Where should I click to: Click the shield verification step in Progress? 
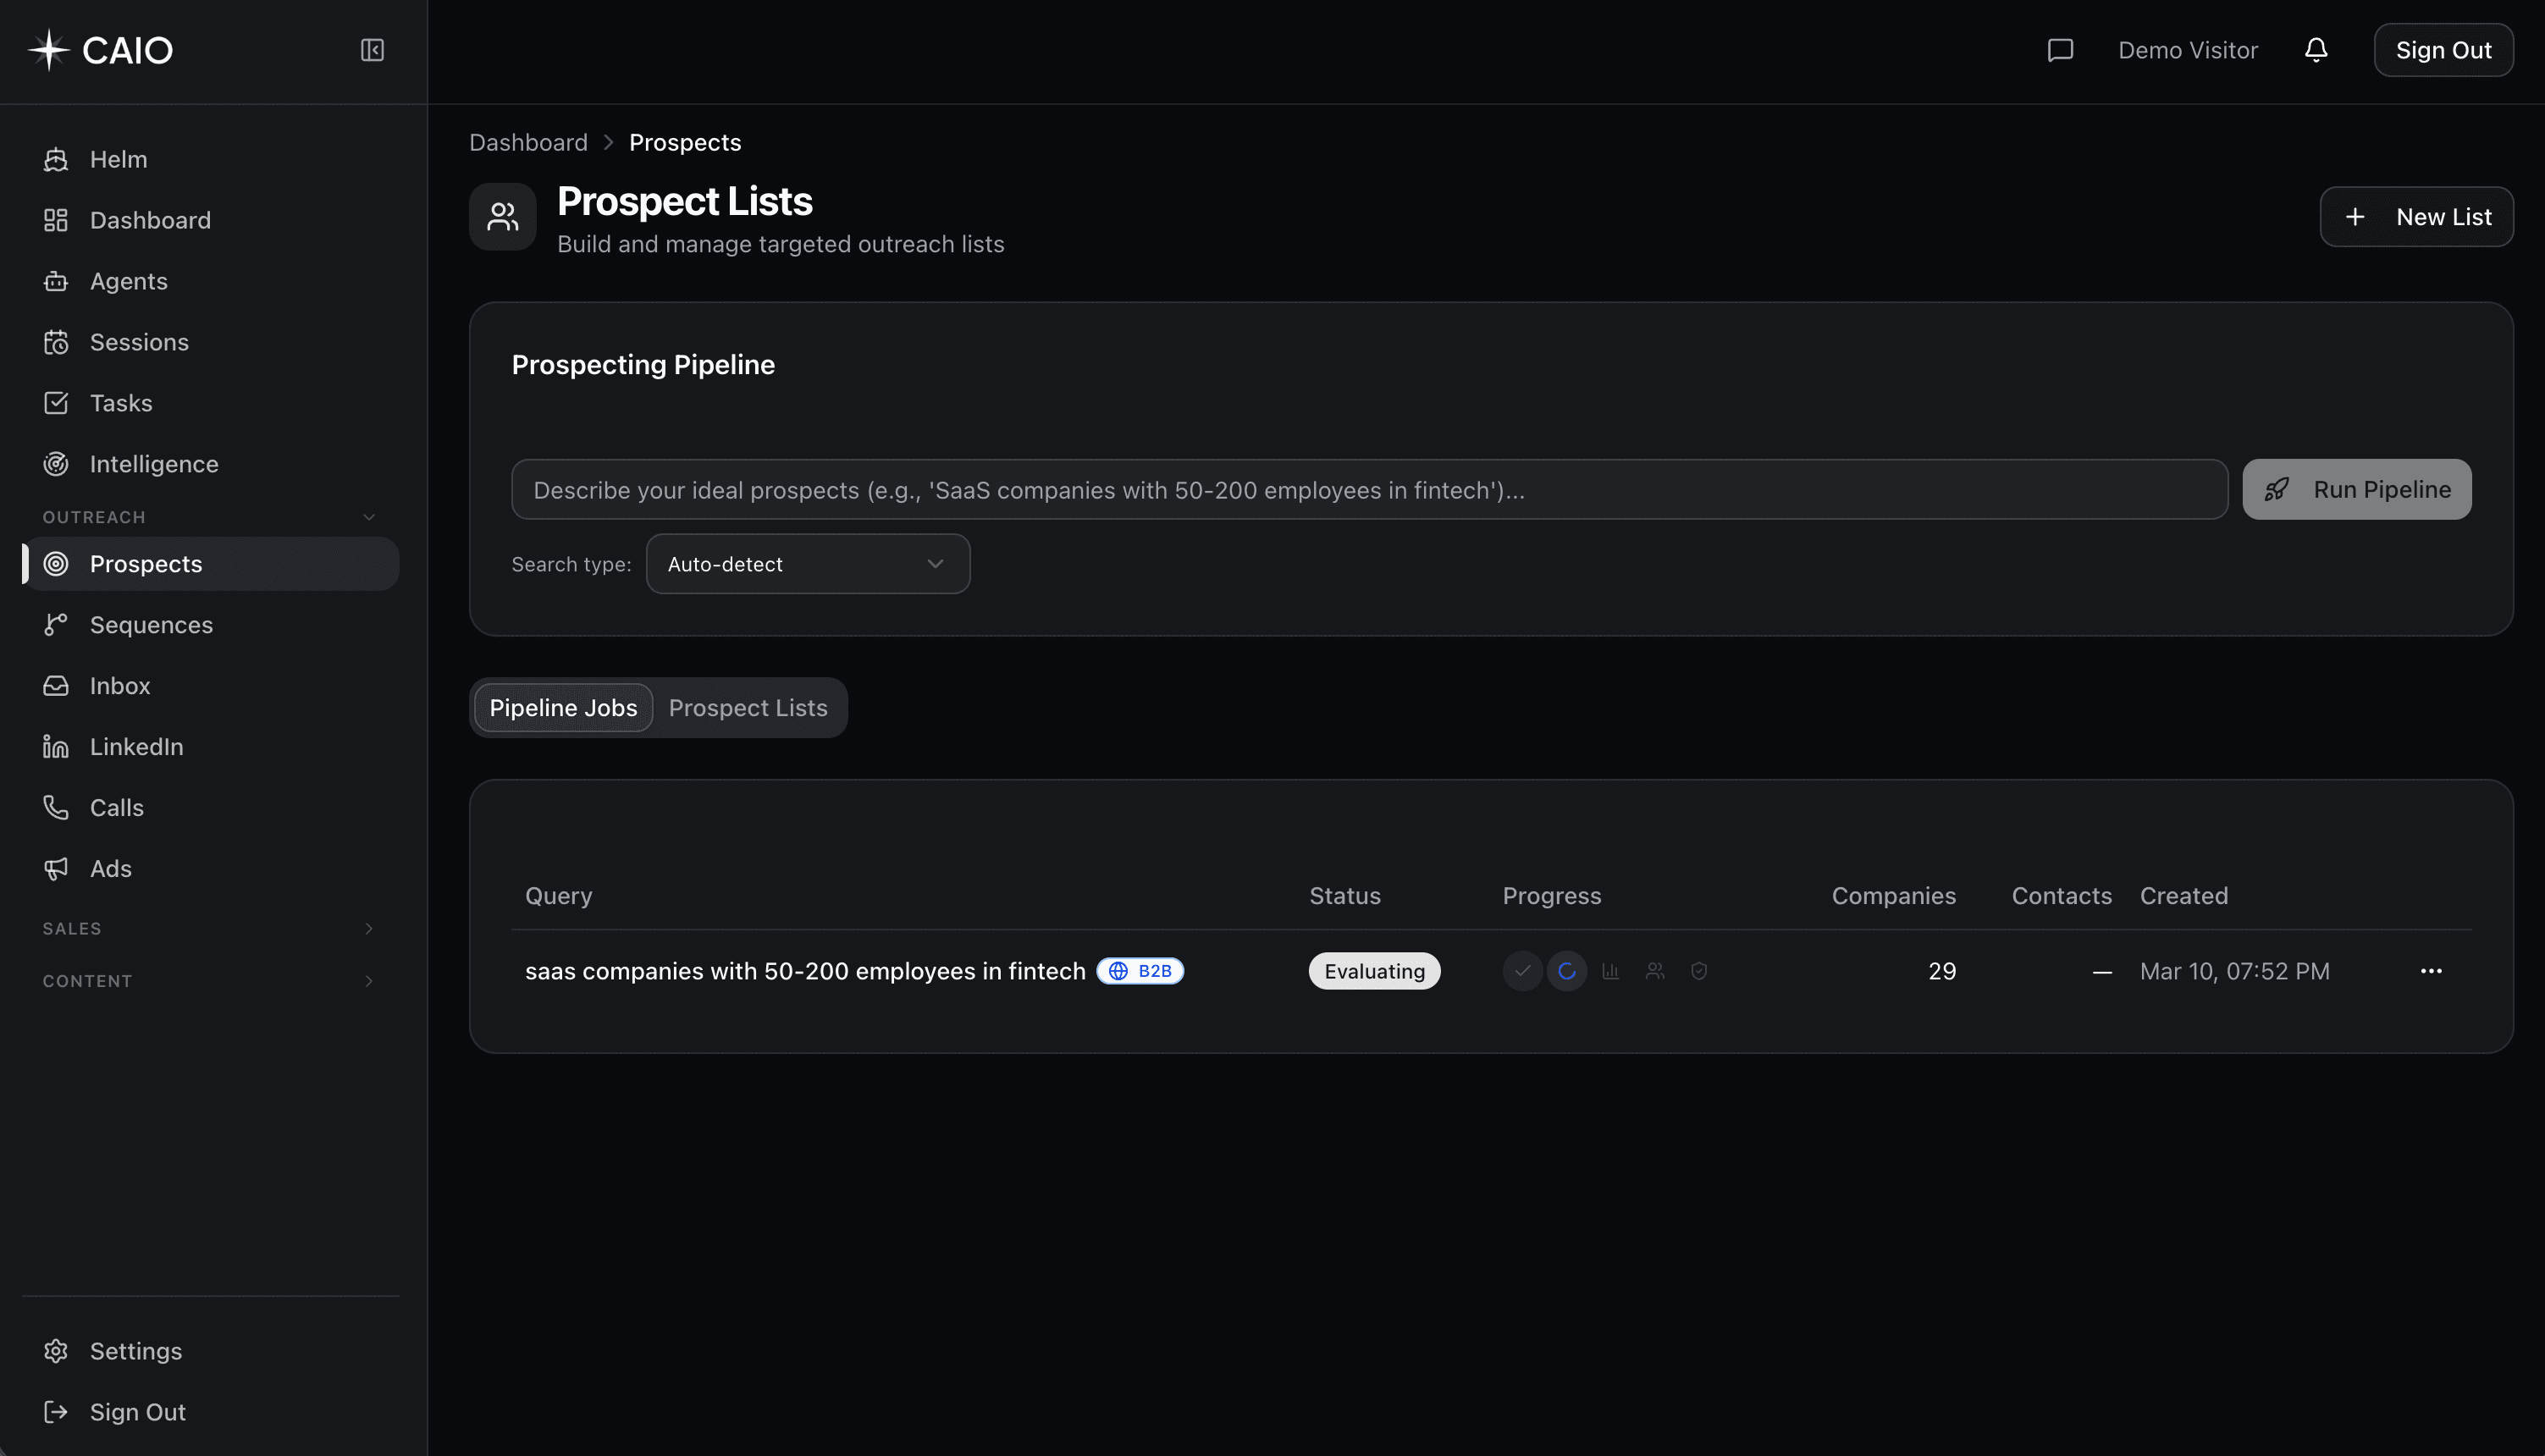click(1698, 970)
